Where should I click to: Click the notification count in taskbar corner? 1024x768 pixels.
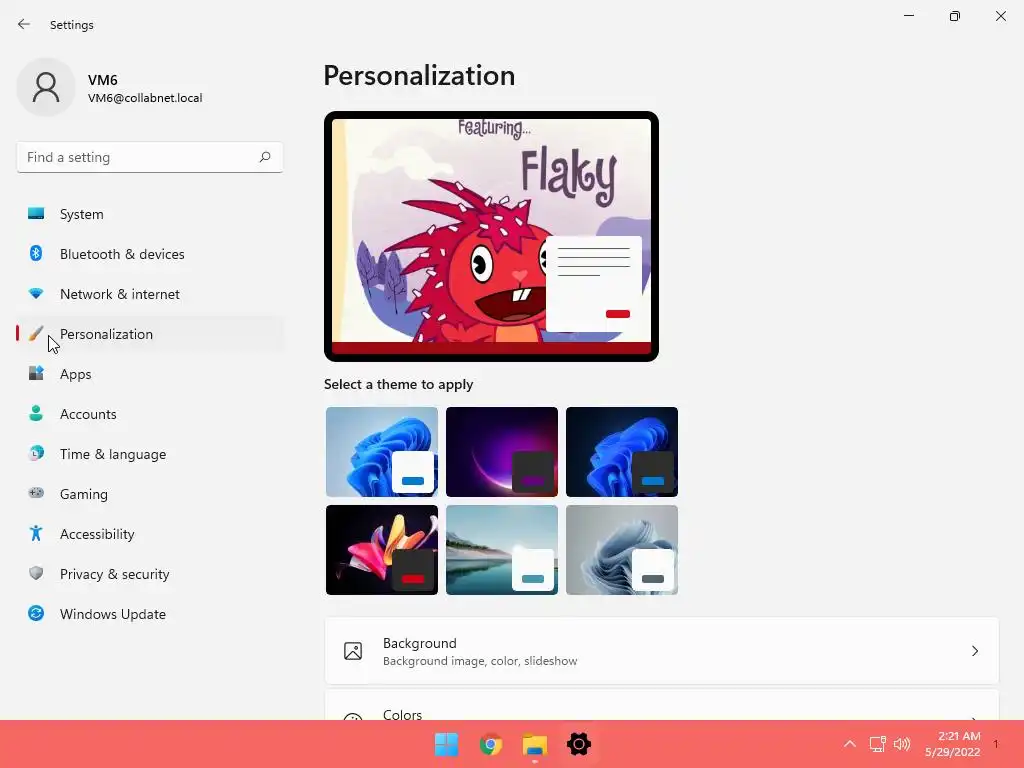coord(996,744)
